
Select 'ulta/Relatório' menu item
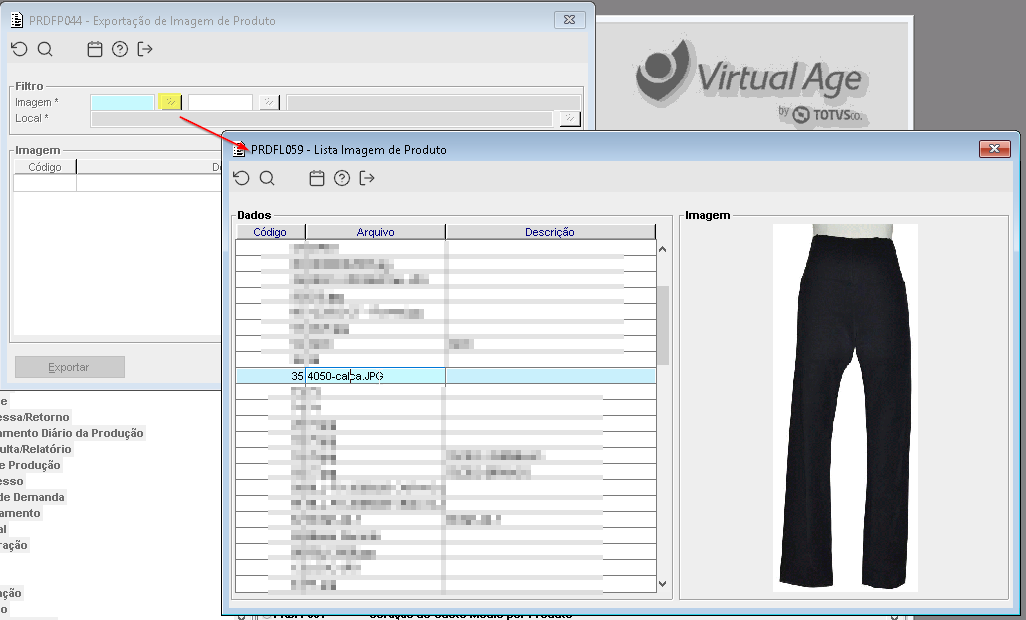[x=36, y=449]
